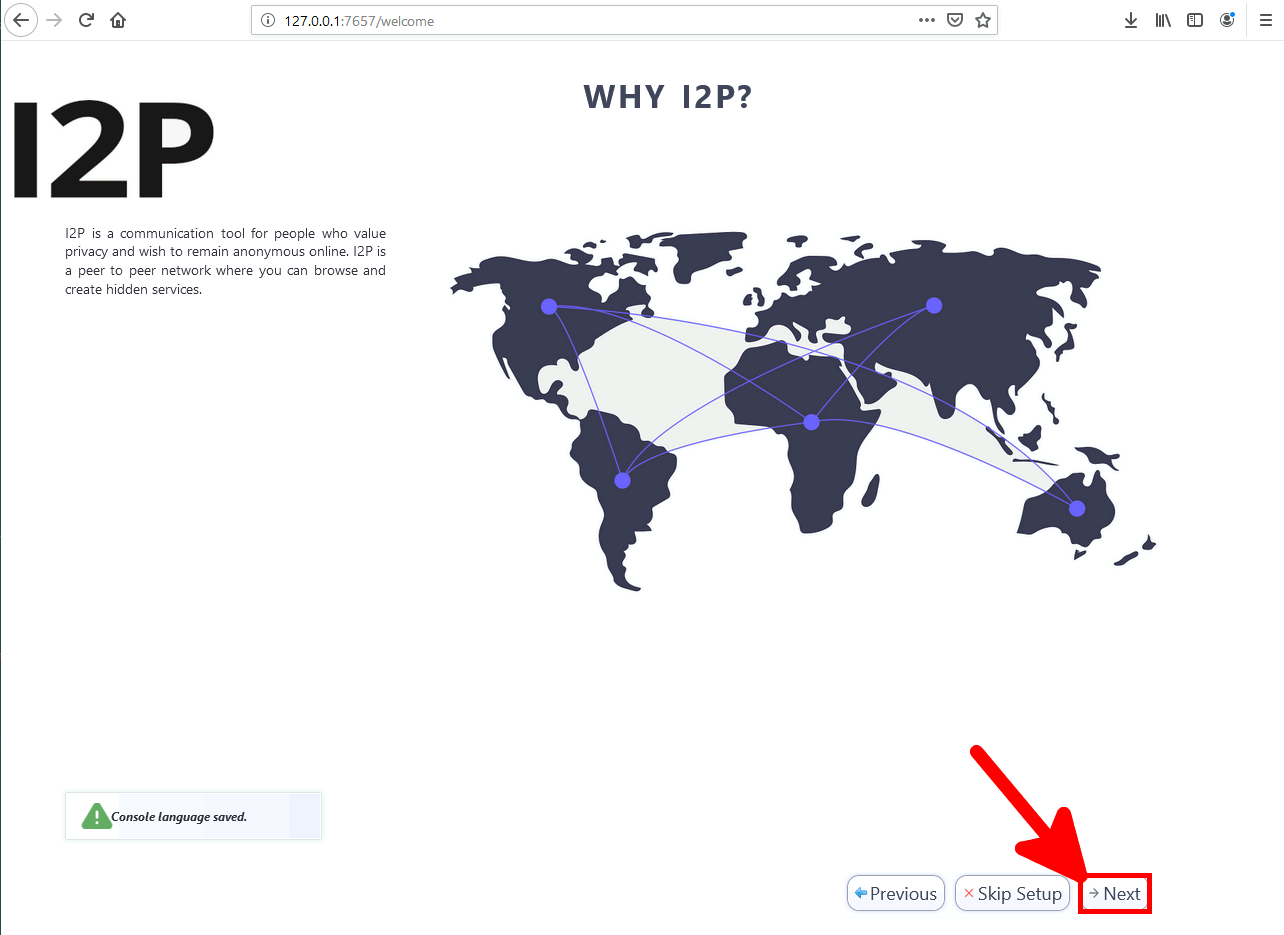Viewport: 1284px width, 935px height.
Task: Open page actions three-dot menu
Action: pyautogui.click(x=927, y=20)
